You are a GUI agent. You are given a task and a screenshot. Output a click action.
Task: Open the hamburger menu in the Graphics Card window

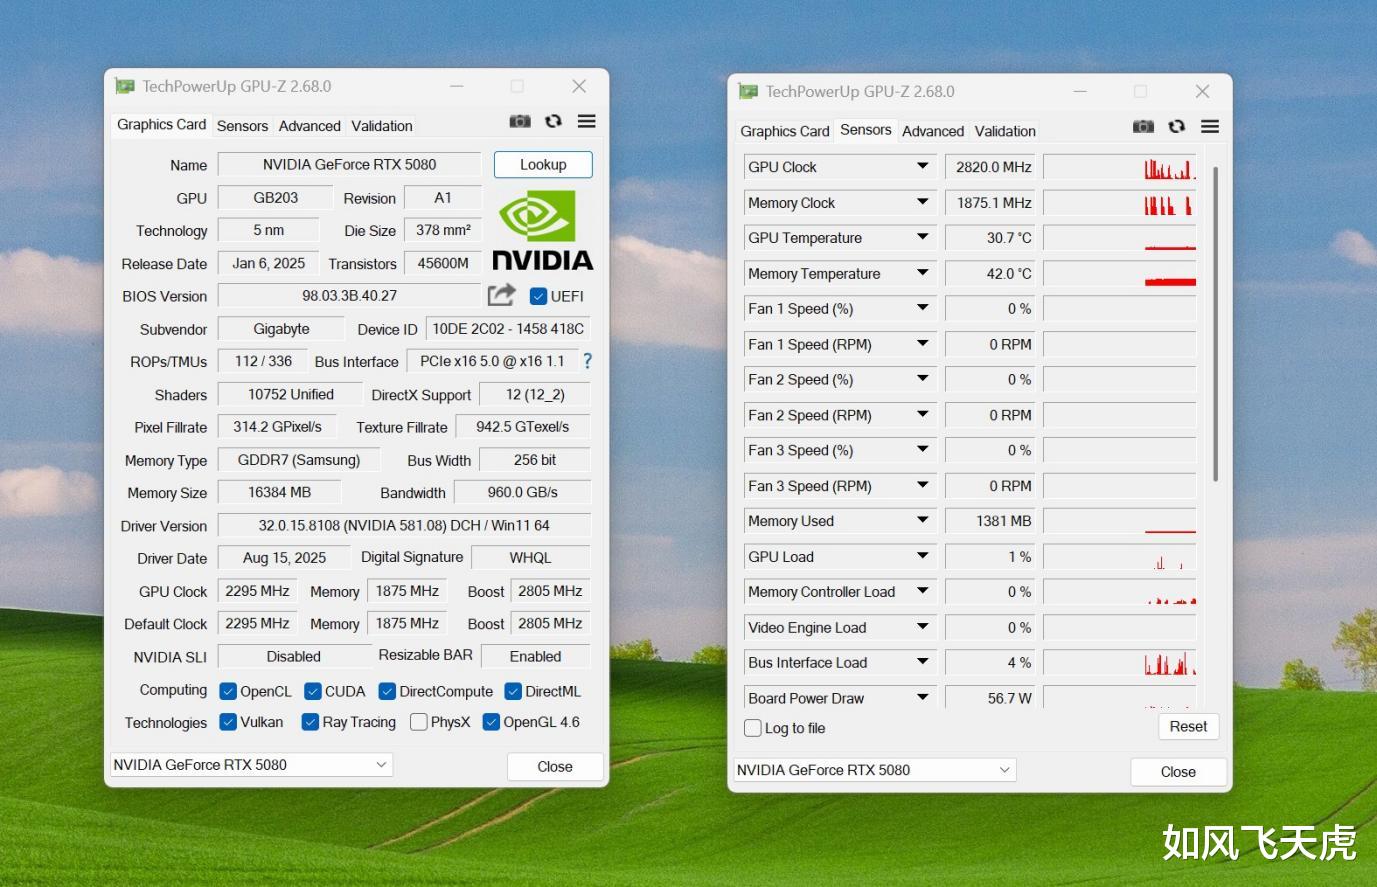(x=587, y=121)
